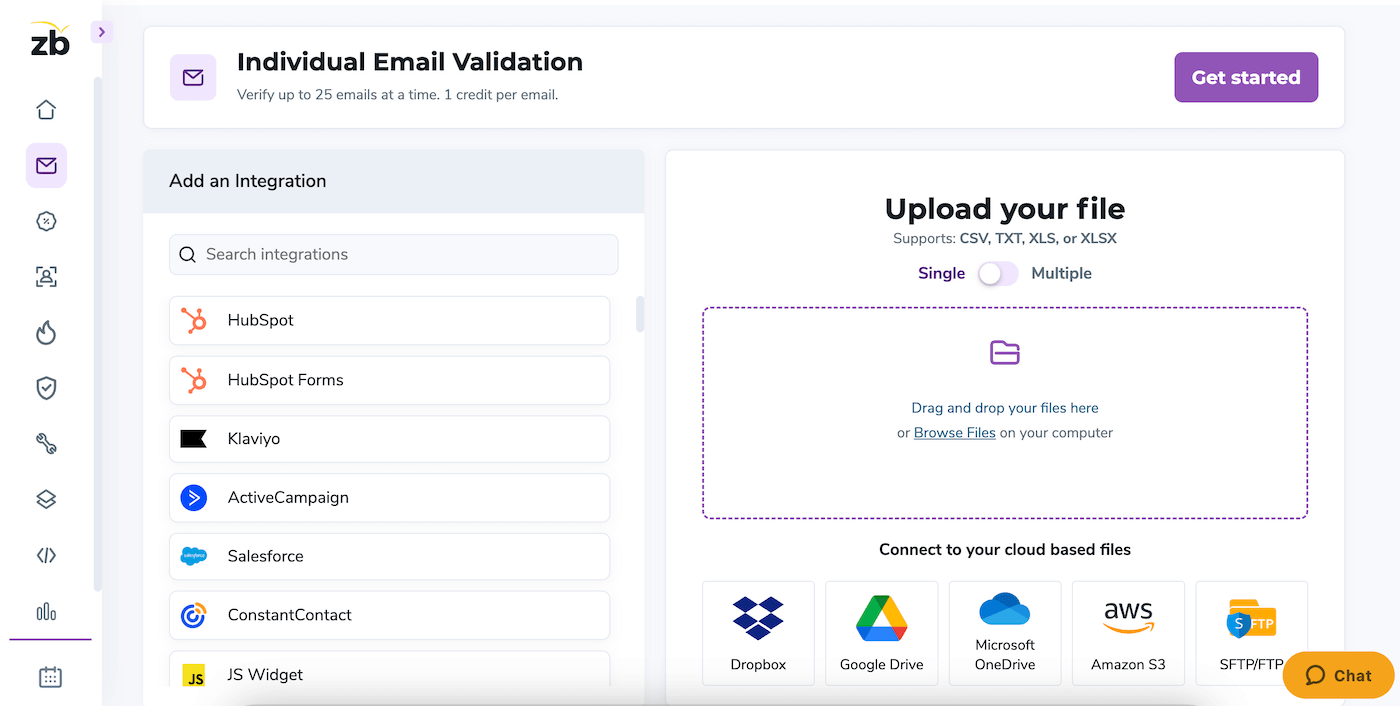Click the integrations list scrollbar
Image resolution: width=1400 pixels, height=706 pixels.
coord(640,314)
